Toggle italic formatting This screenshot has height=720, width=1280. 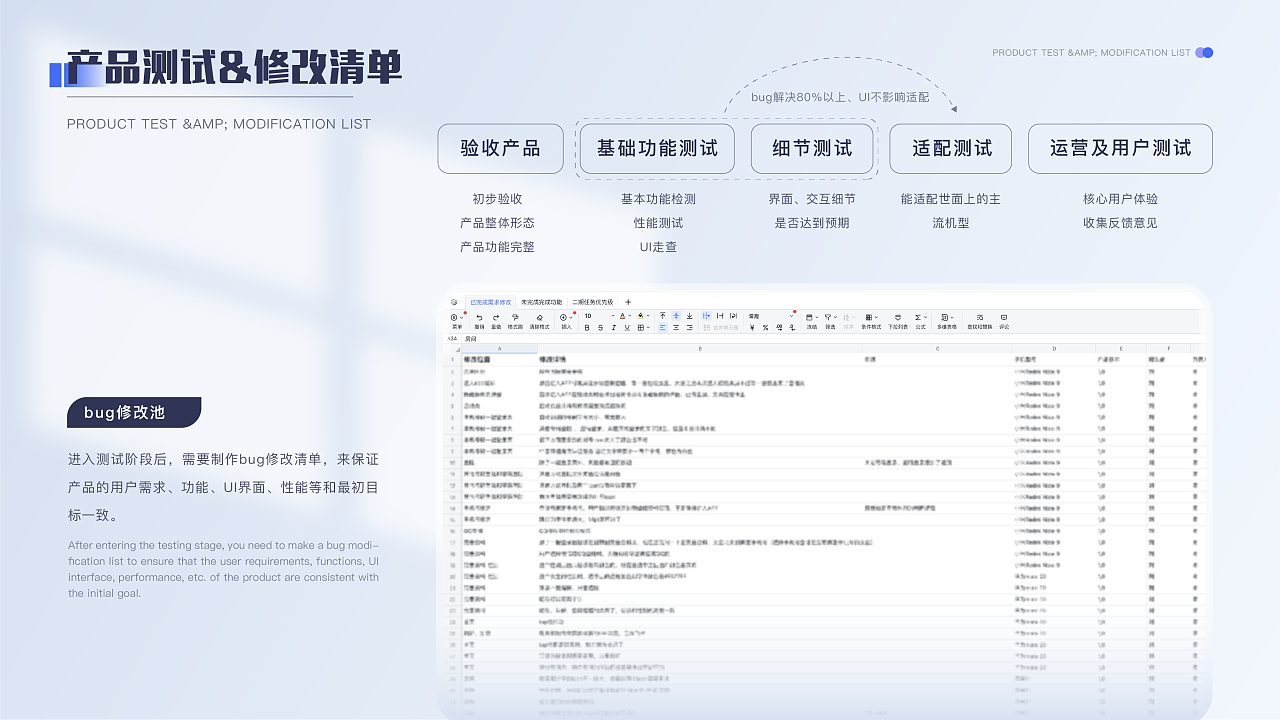614,328
